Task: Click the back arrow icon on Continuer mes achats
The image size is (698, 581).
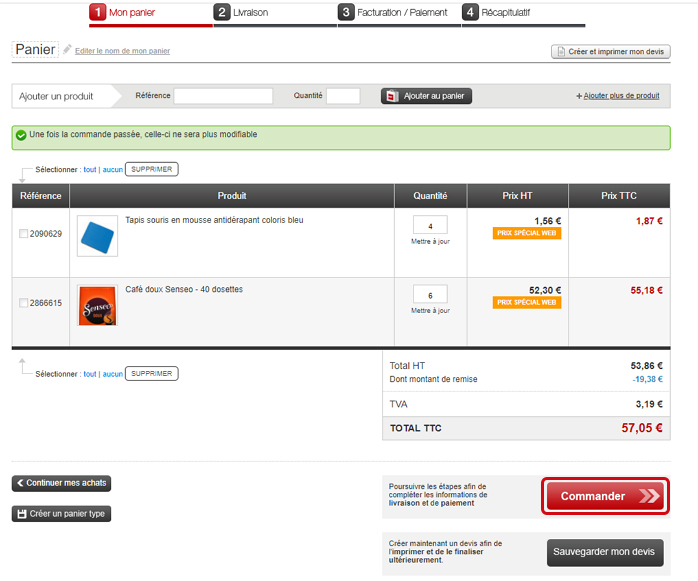Action: point(20,483)
